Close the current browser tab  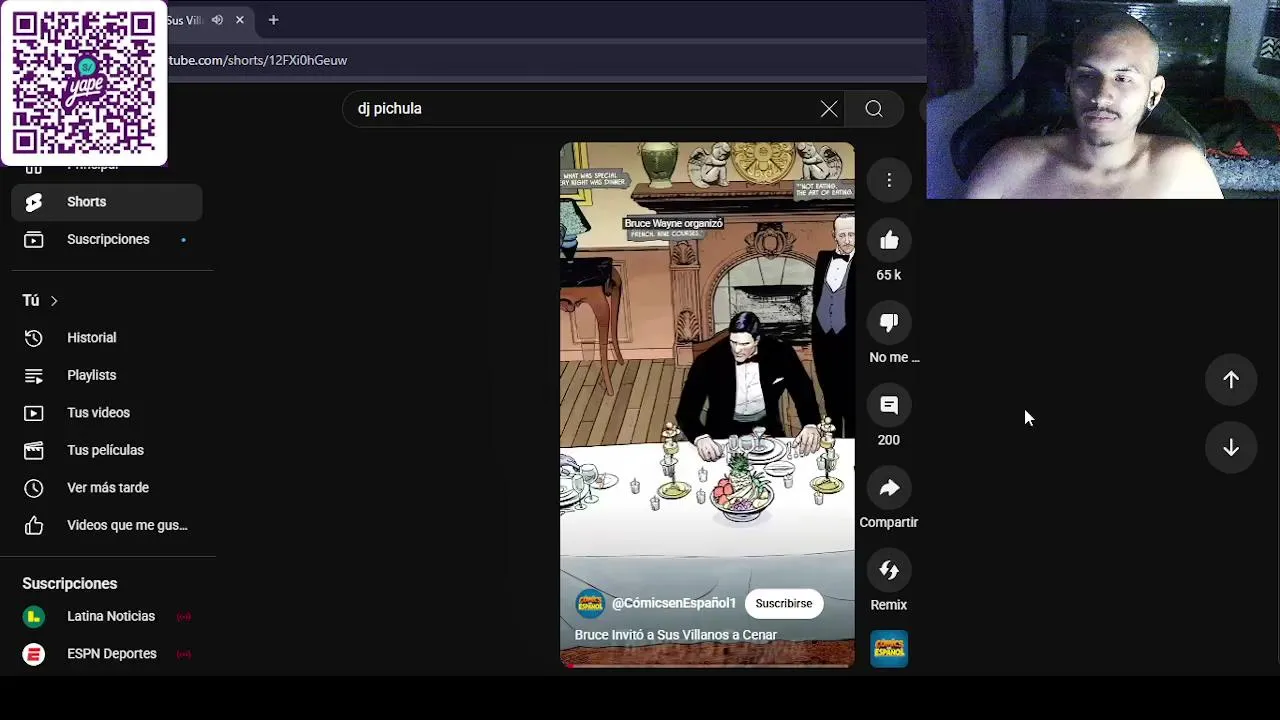pos(240,20)
